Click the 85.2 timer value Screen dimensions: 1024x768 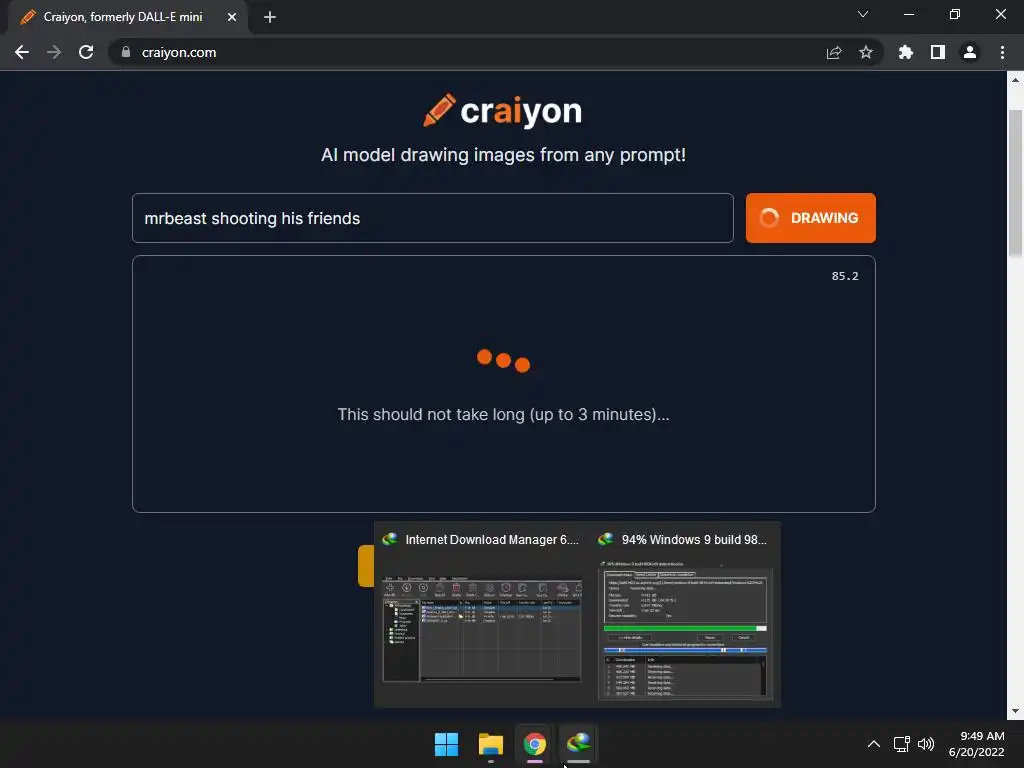tap(845, 276)
